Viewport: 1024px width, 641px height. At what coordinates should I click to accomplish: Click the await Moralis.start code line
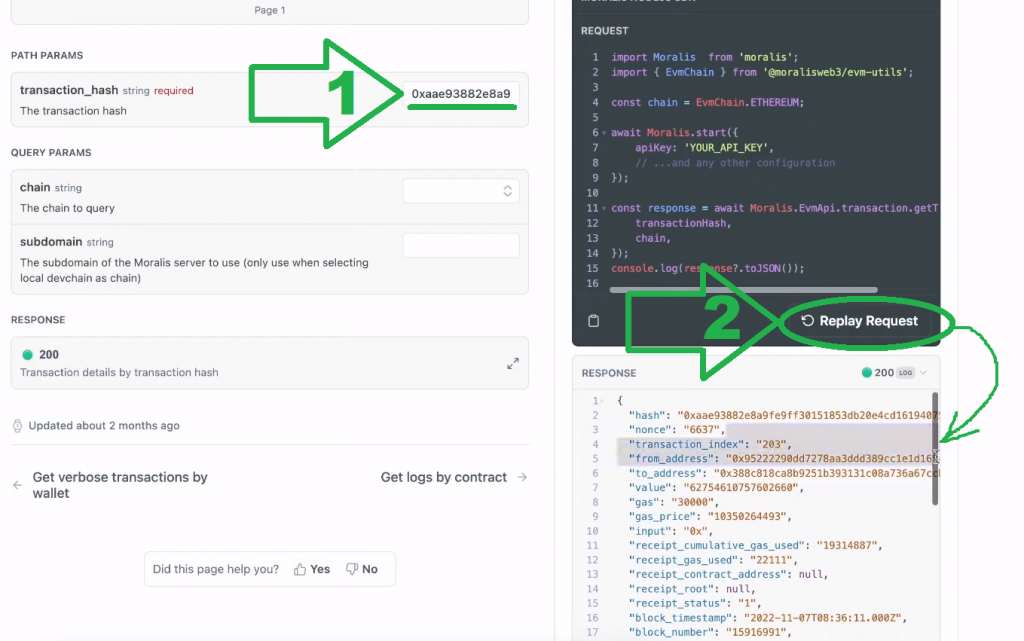pos(674,133)
